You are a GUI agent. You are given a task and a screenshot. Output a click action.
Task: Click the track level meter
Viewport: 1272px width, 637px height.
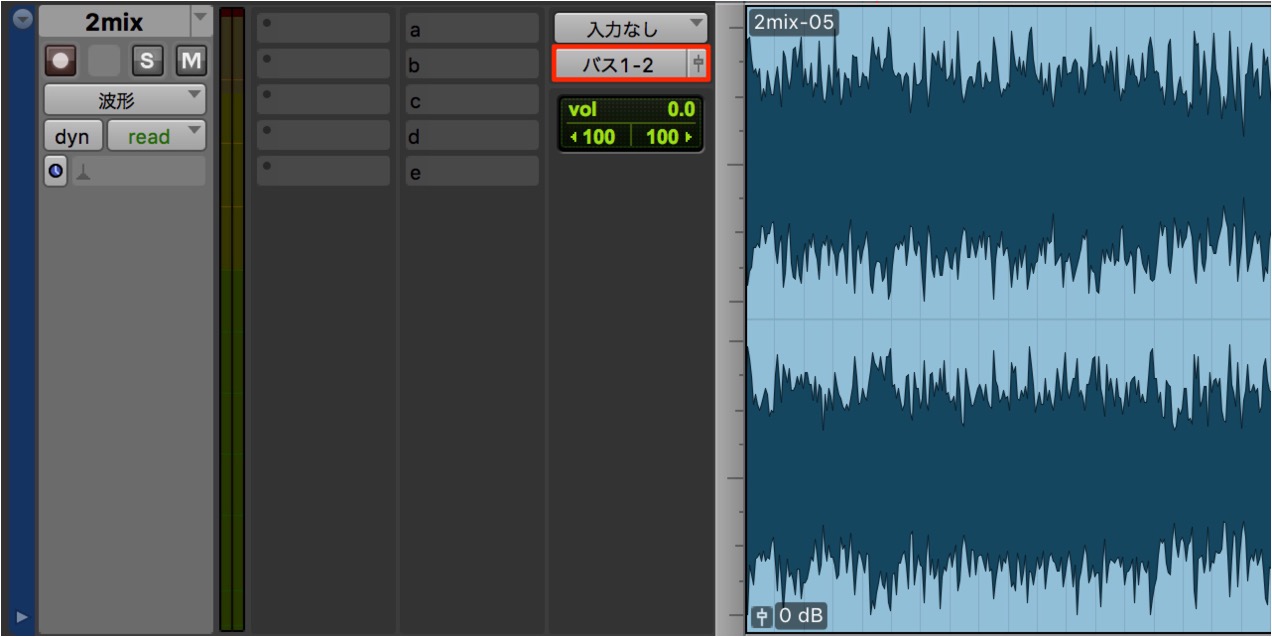click(x=232, y=320)
